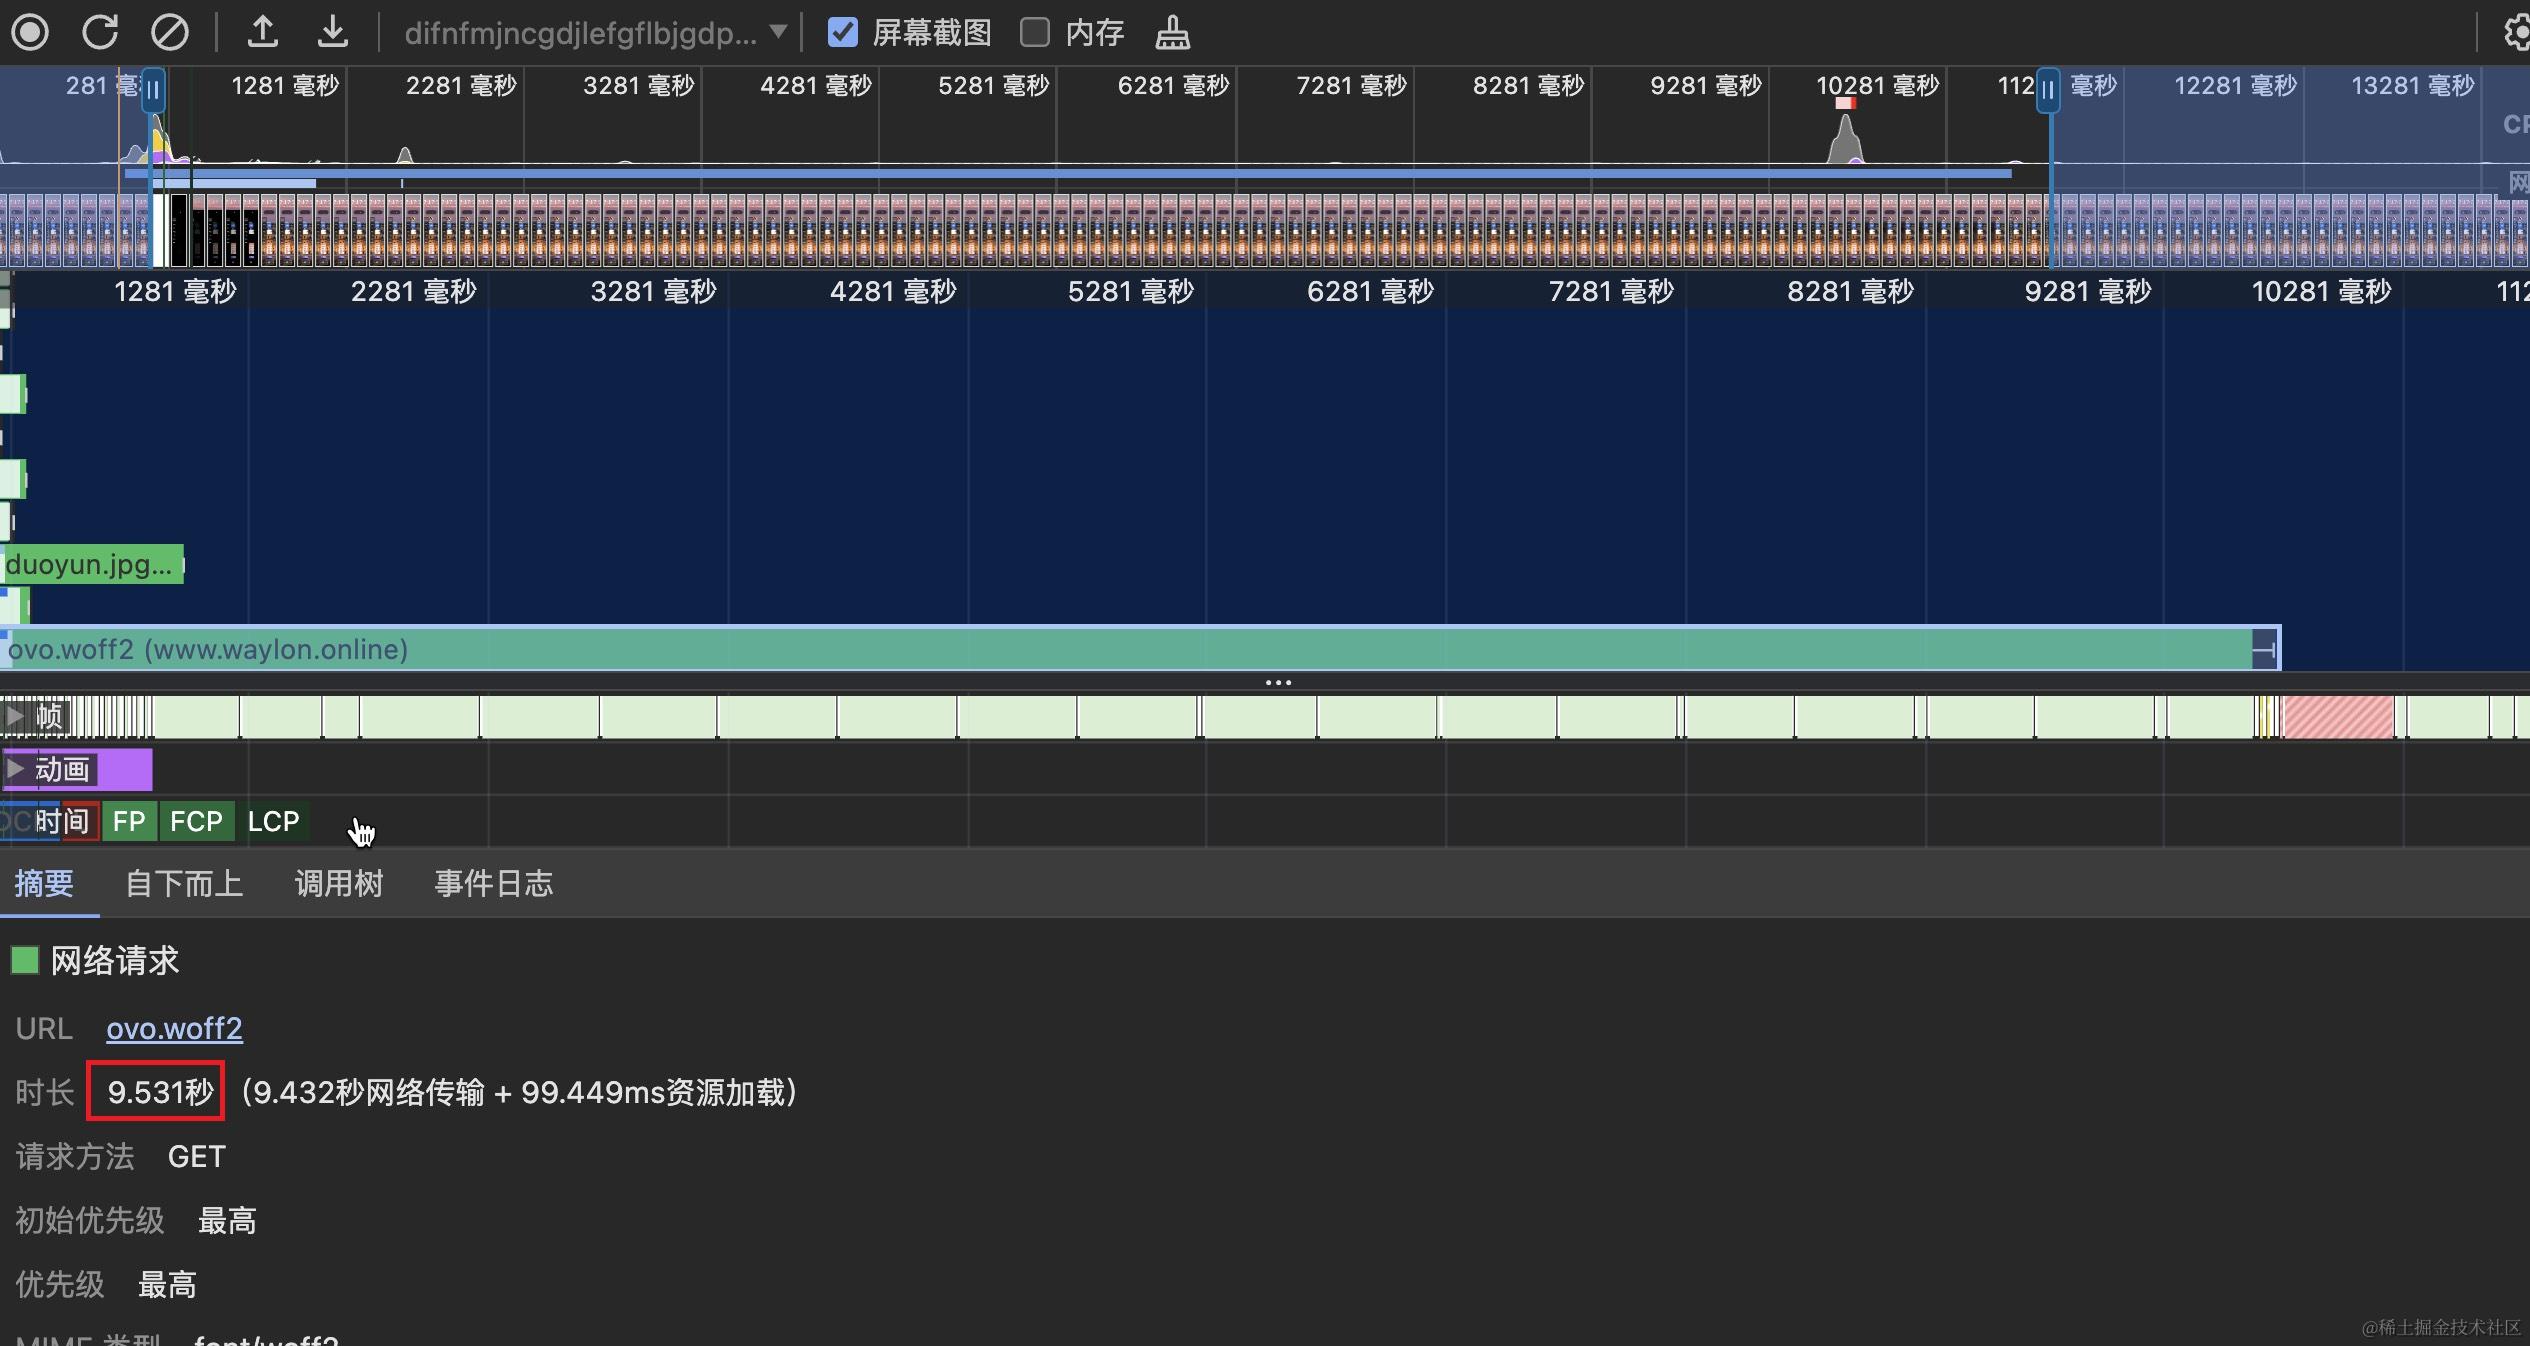Click the upload profile icon
The image size is (2530, 1346).
coord(262,32)
